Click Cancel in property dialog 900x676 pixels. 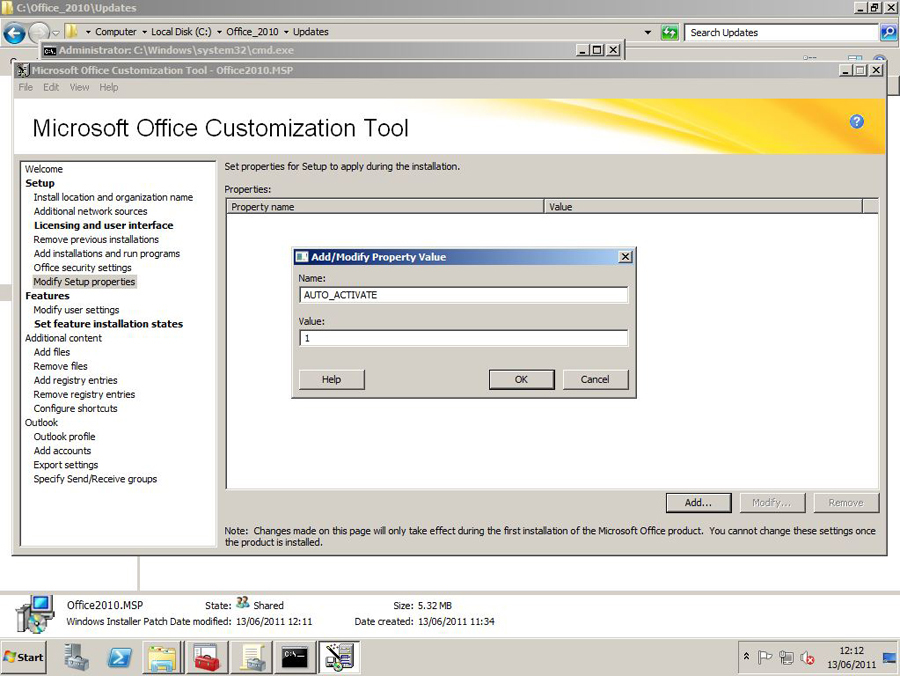click(x=595, y=379)
